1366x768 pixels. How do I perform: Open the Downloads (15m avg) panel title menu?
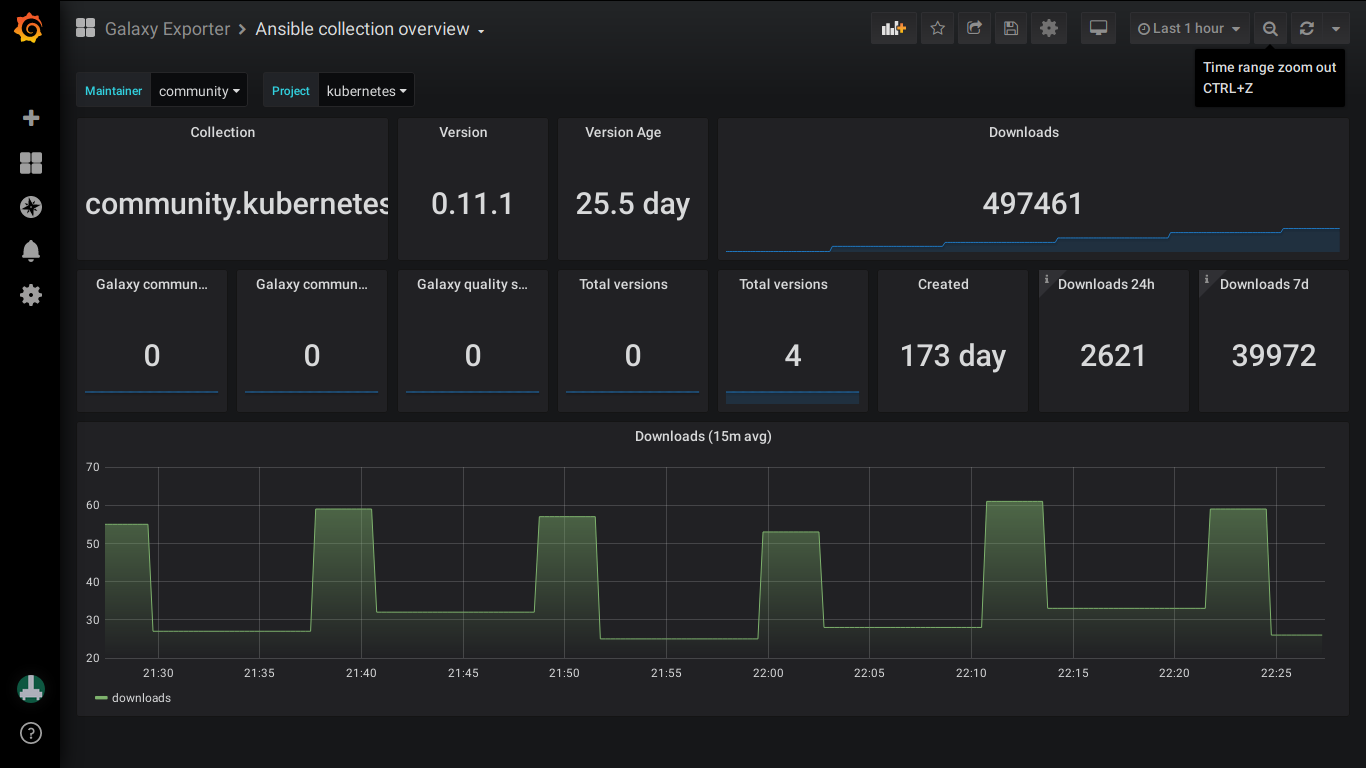[x=703, y=436]
